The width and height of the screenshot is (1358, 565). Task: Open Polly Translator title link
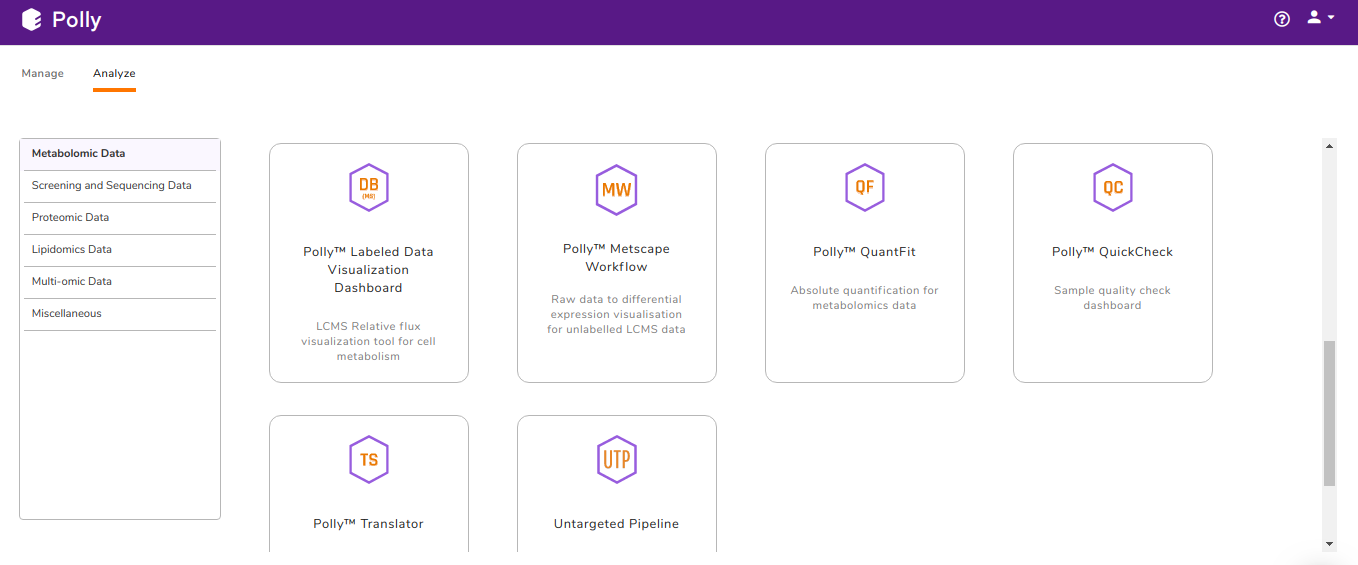click(x=369, y=524)
